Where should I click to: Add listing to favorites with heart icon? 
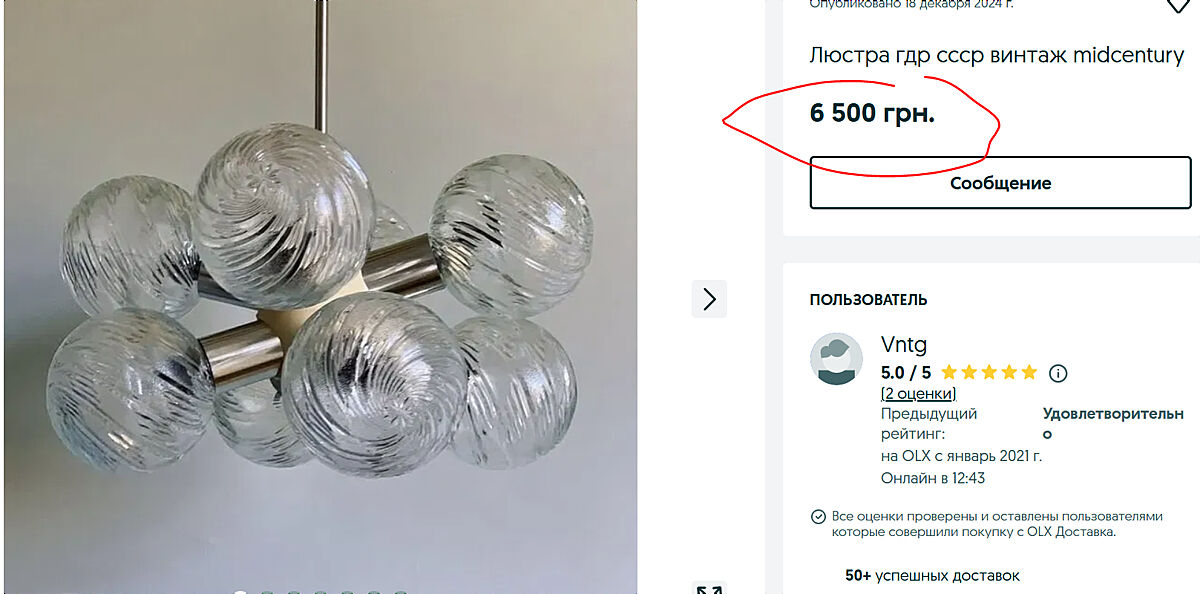point(1178,5)
